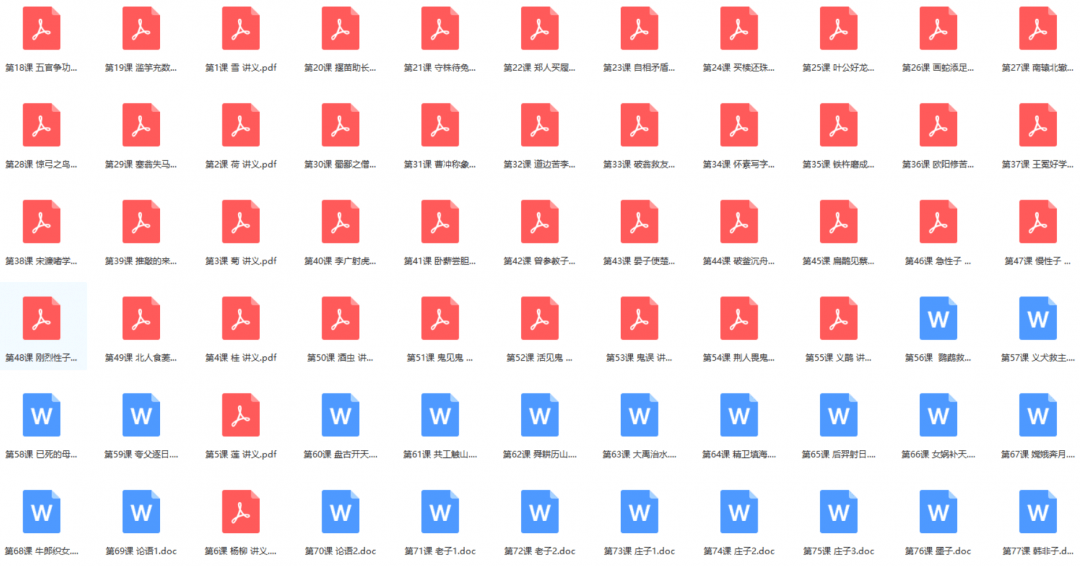The width and height of the screenshot is (1080, 566).
Task: Select the 第3课 菊 讲义.pdf icon
Action: (241, 221)
